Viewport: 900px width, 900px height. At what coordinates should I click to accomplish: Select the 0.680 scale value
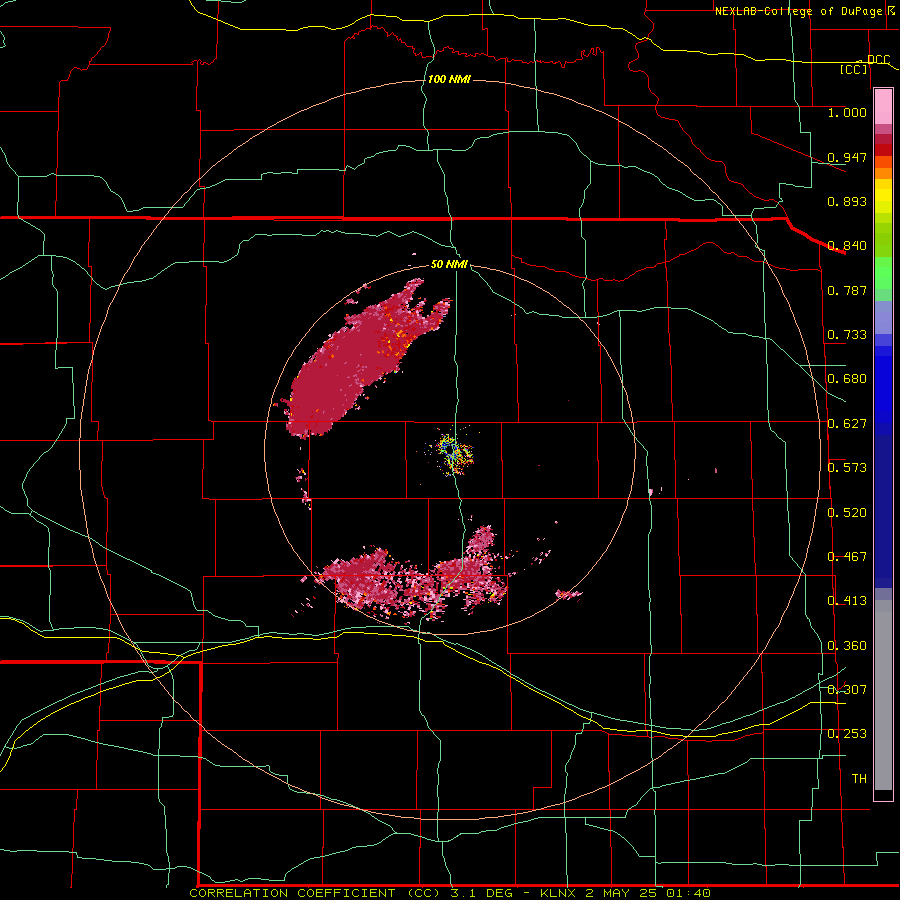[x=847, y=379]
